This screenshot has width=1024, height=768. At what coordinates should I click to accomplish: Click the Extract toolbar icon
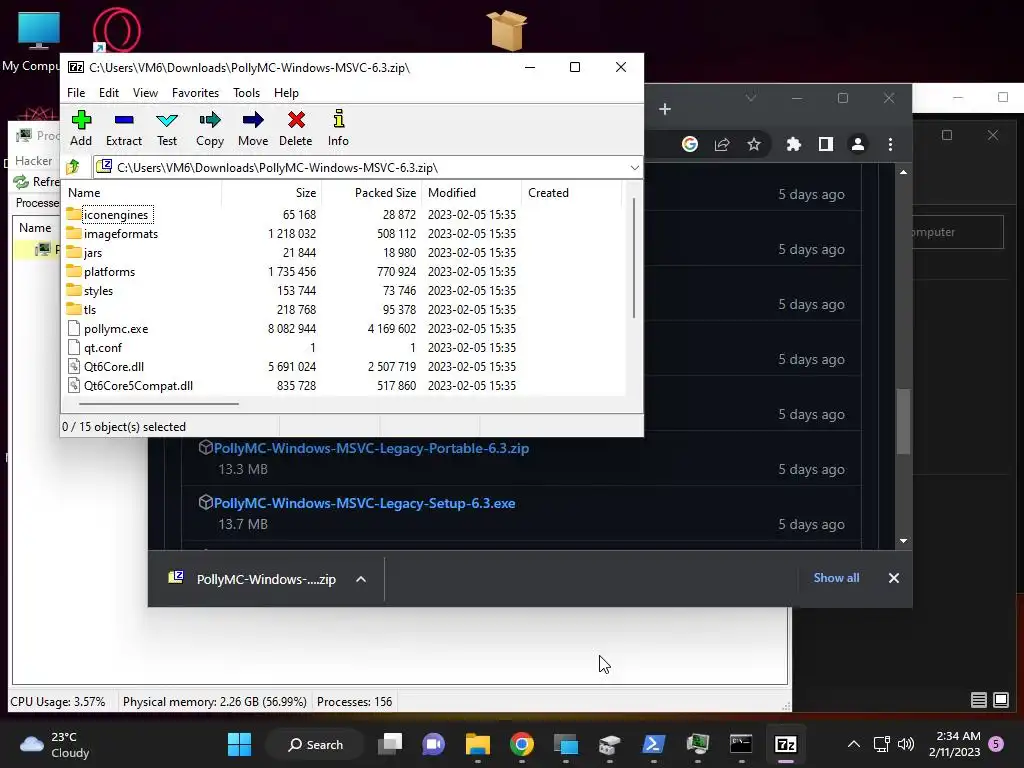(123, 129)
